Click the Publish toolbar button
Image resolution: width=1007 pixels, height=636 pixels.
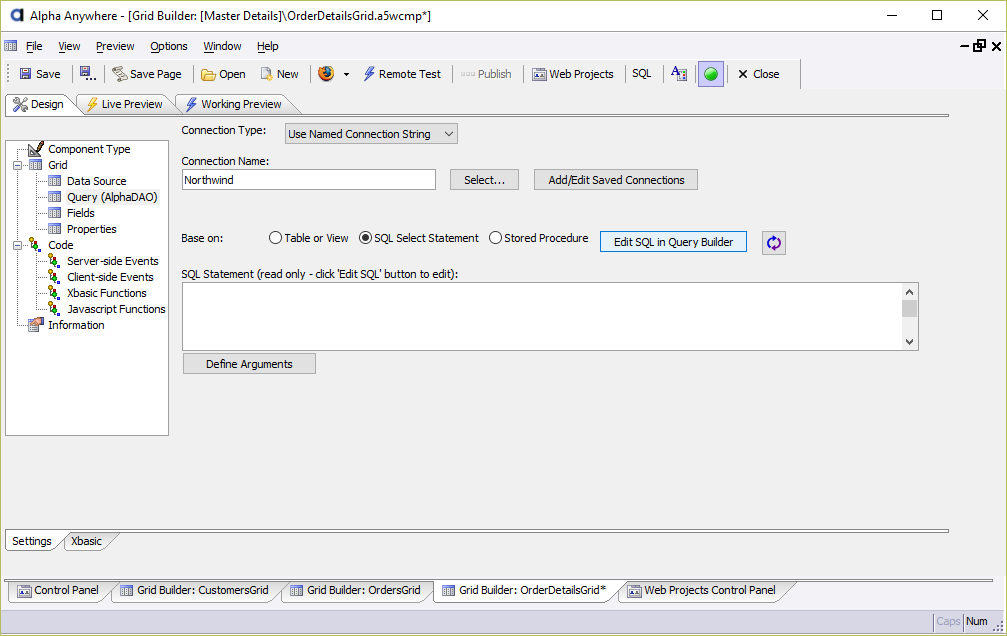(x=486, y=75)
